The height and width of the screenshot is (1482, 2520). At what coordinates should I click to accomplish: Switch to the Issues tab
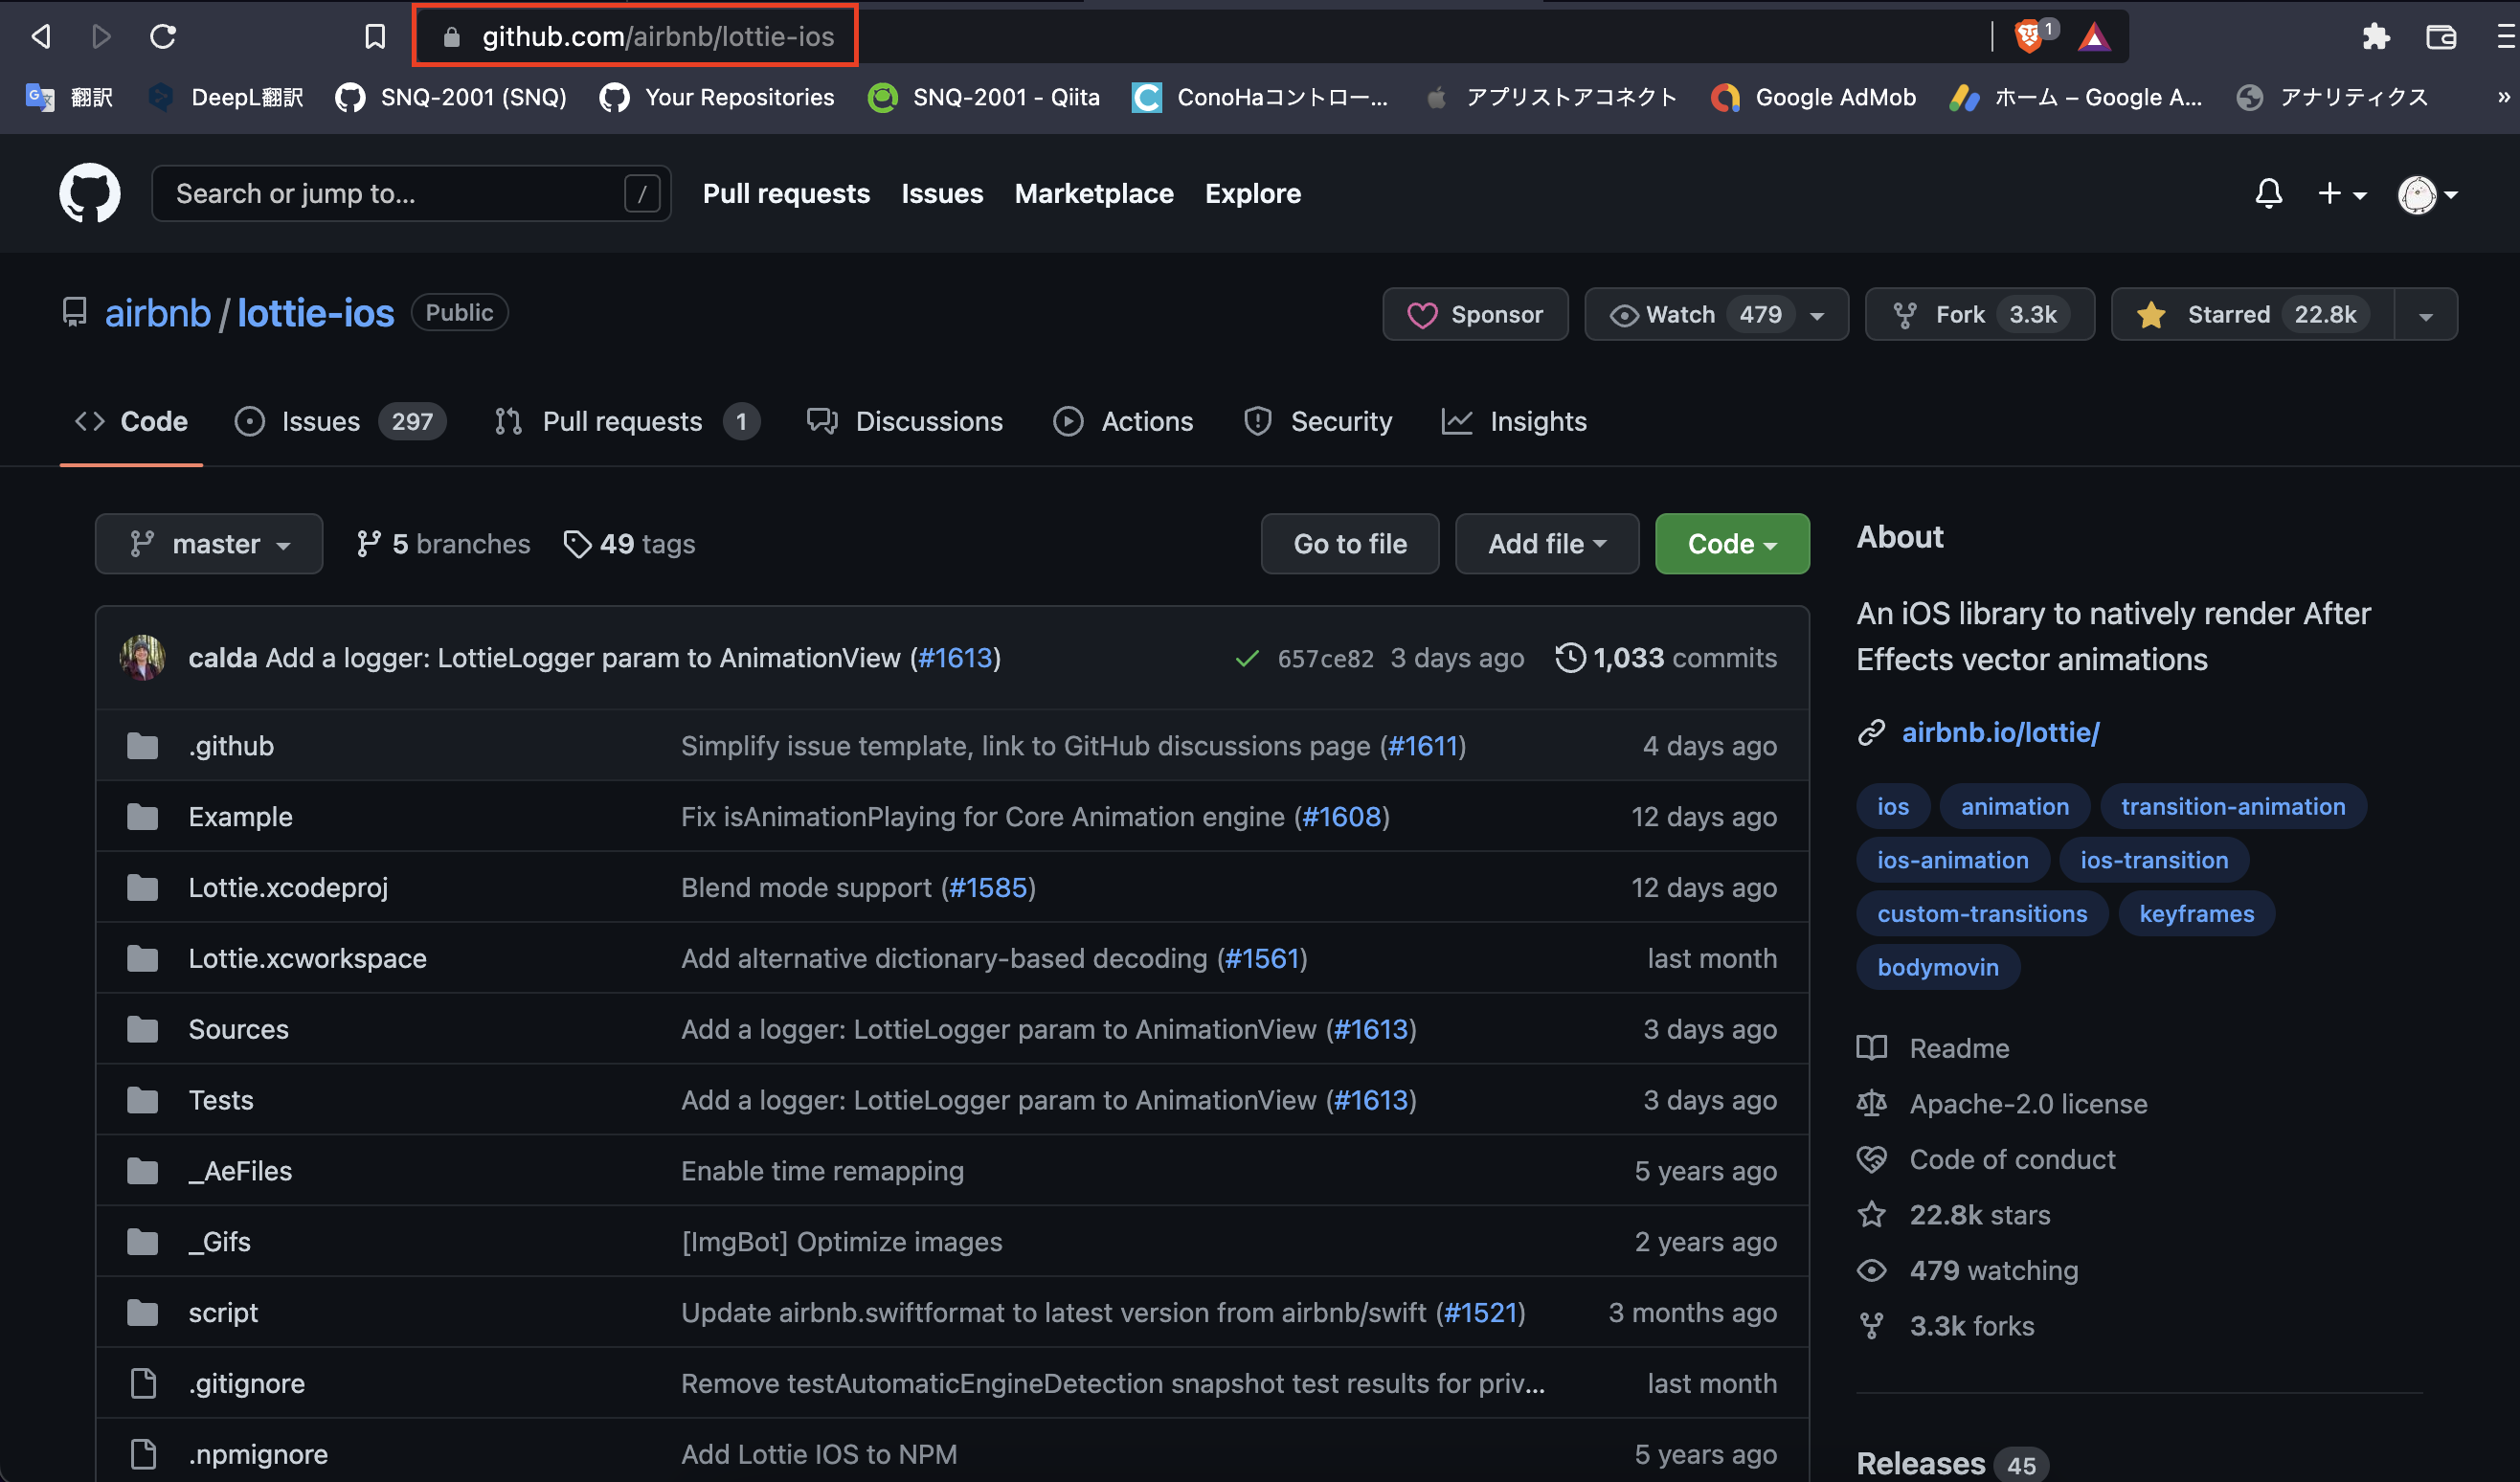point(340,421)
